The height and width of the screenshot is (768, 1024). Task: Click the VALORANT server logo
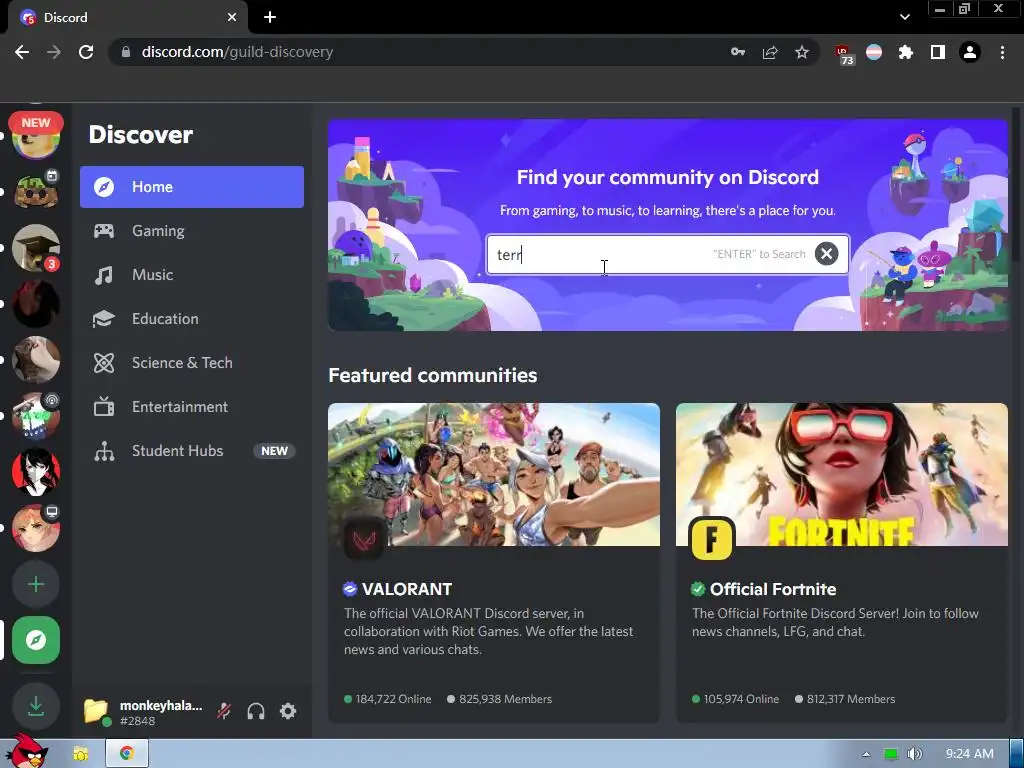(x=364, y=539)
